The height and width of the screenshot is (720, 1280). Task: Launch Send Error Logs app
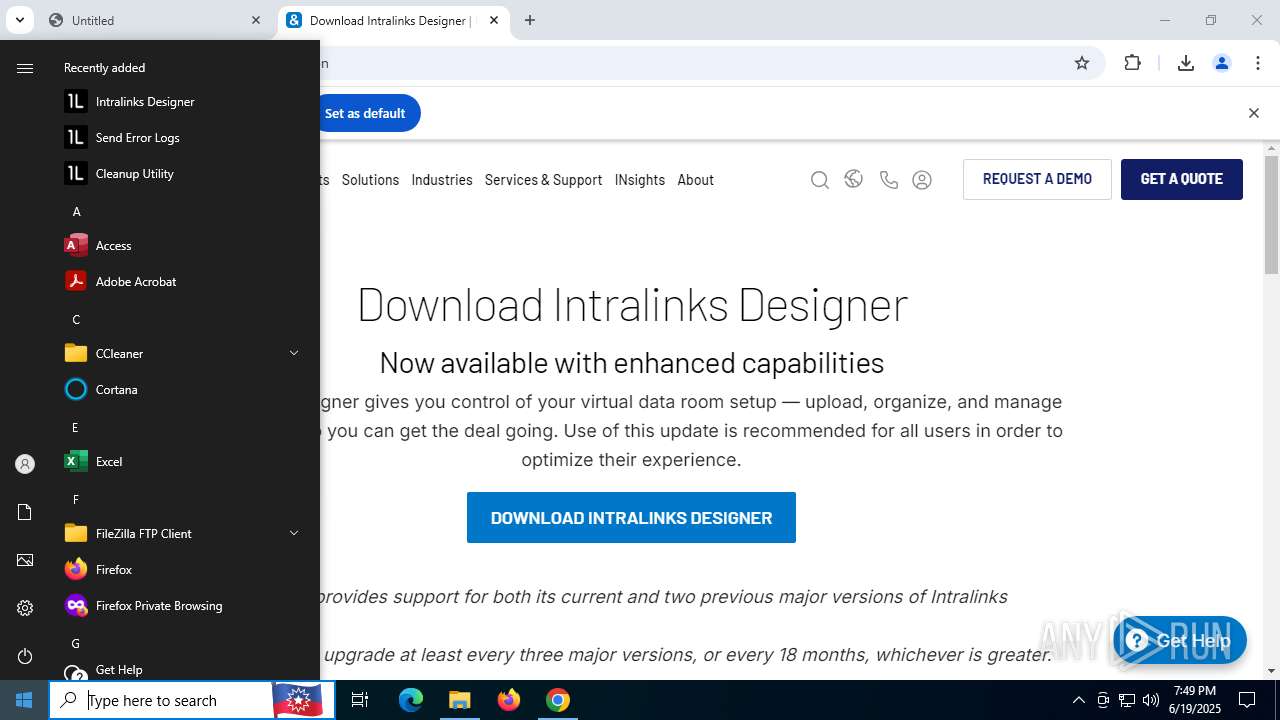coord(180,138)
